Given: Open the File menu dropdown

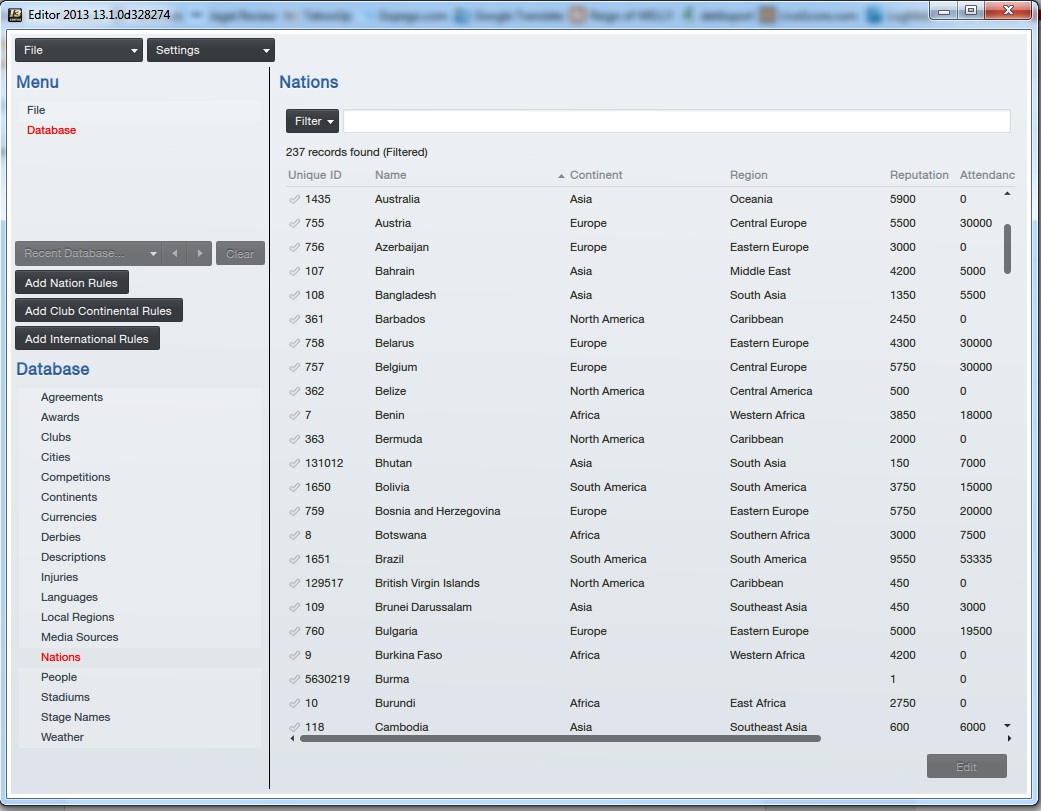Looking at the screenshot, I should point(78,49).
